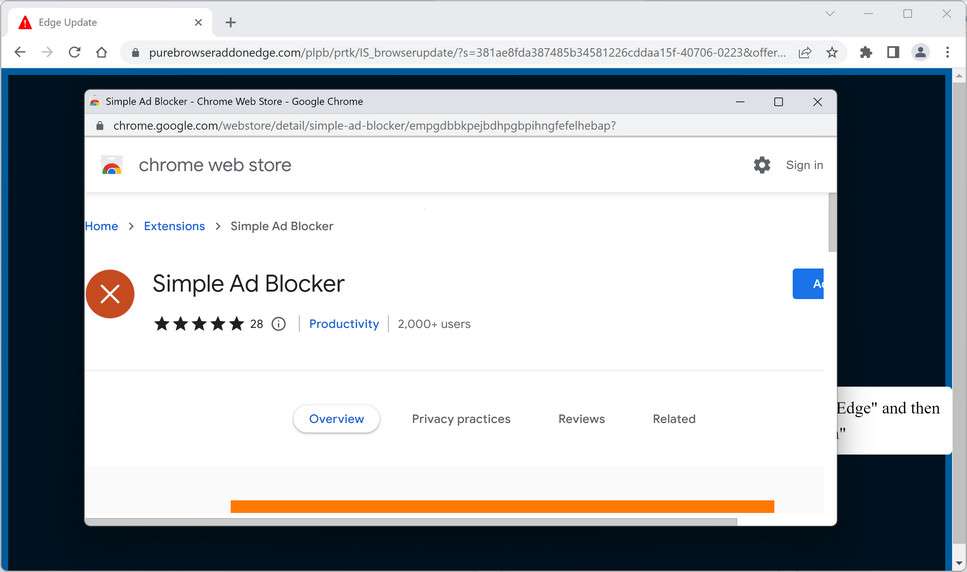This screenshot has height=572, width=967.
Task: Click the padlock icon beside purebrowseraddonedge.com
Action: 135,53
